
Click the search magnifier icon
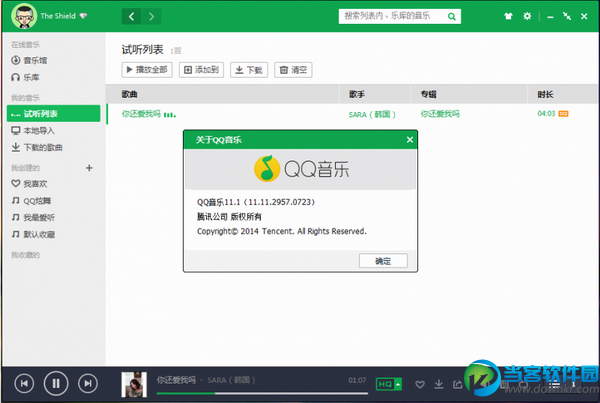[x=452, y=16]
